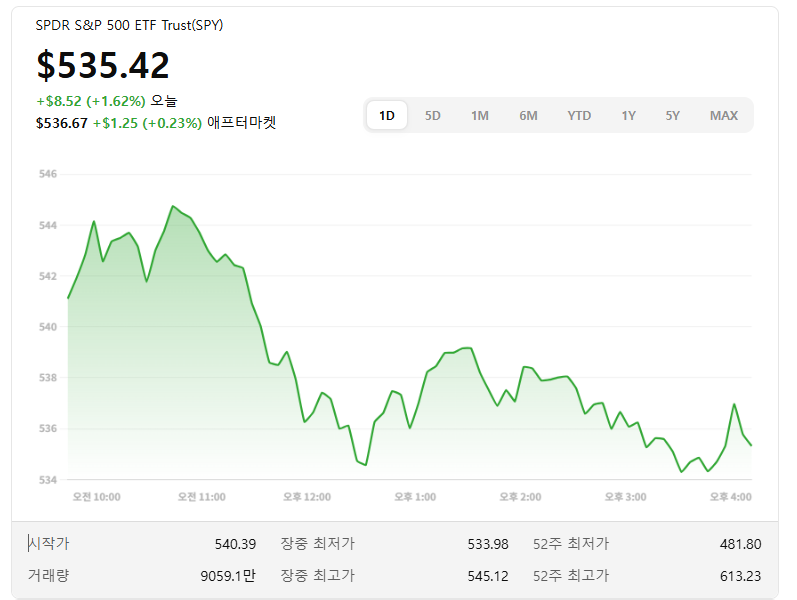This screenshot has width=797, height=600.
Task: Click the intraday low value 533.98
Action: [488, 544]
